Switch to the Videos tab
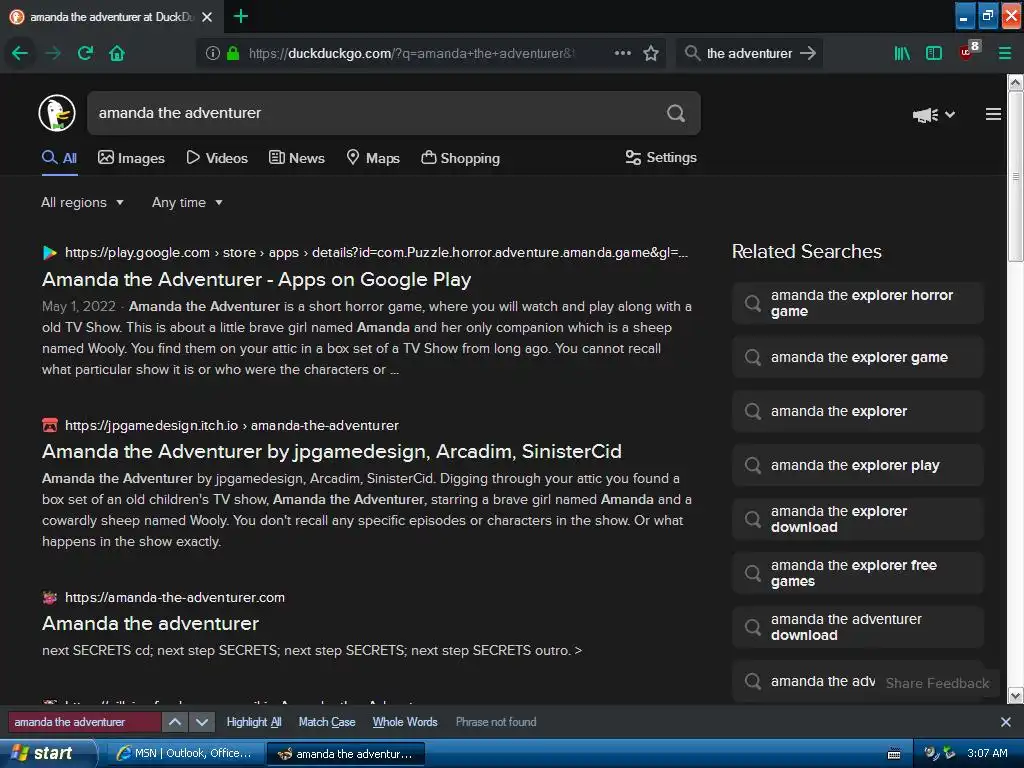Viewport: 1024px width, 768px height. point(217,158)
